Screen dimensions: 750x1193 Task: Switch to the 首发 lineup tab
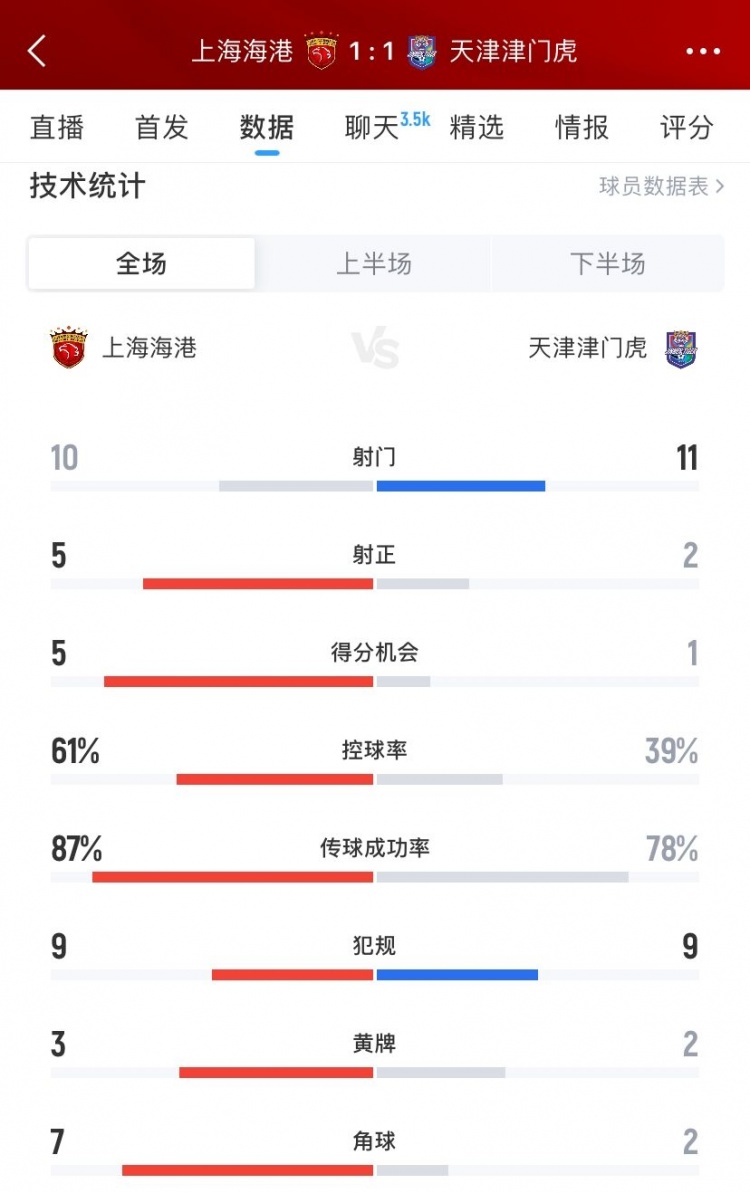point(162,128)
